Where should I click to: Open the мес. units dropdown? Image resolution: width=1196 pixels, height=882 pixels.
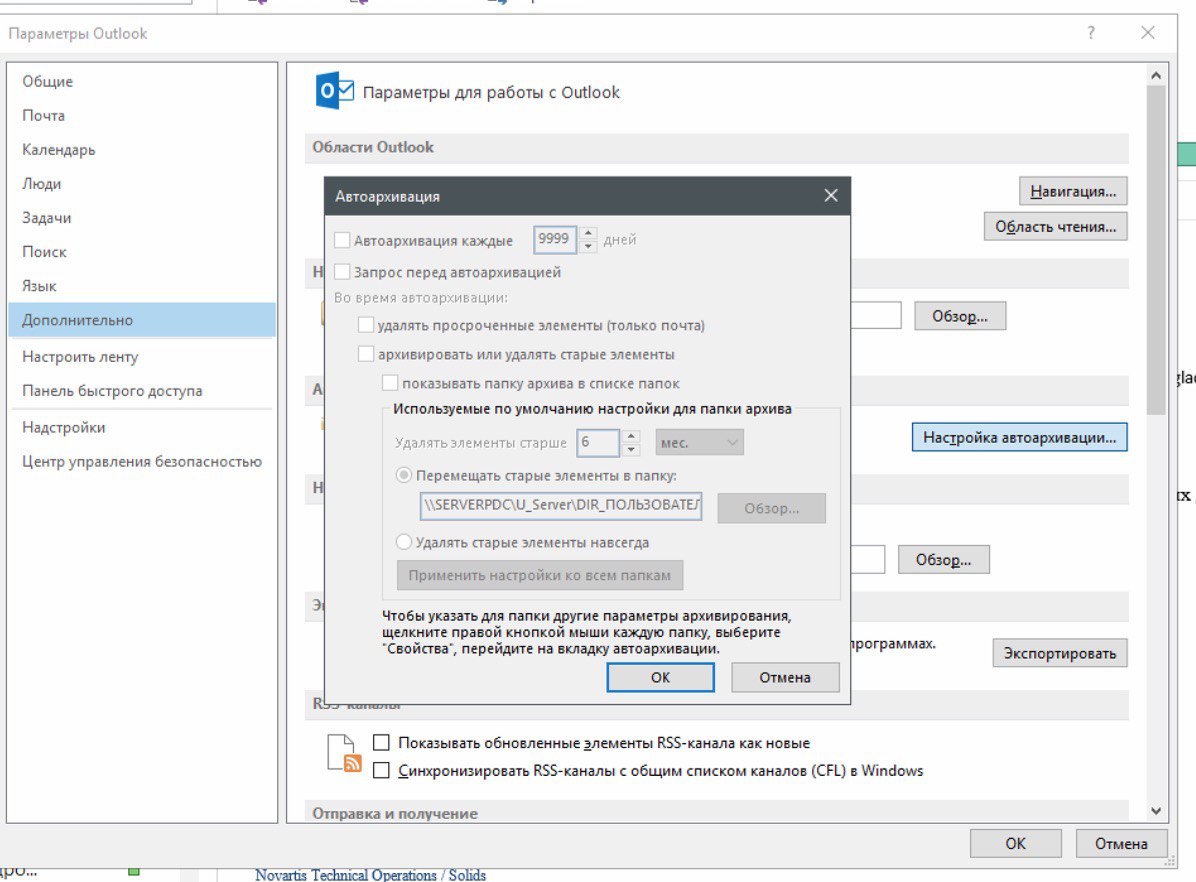click(x=699, y=443)
